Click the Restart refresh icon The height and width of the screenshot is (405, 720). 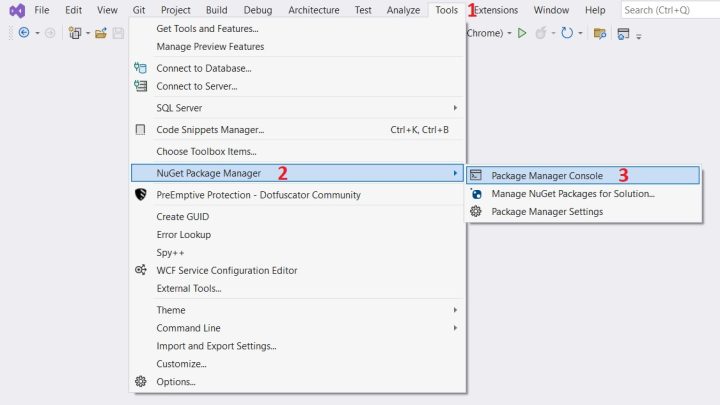(x=567, y=33)
